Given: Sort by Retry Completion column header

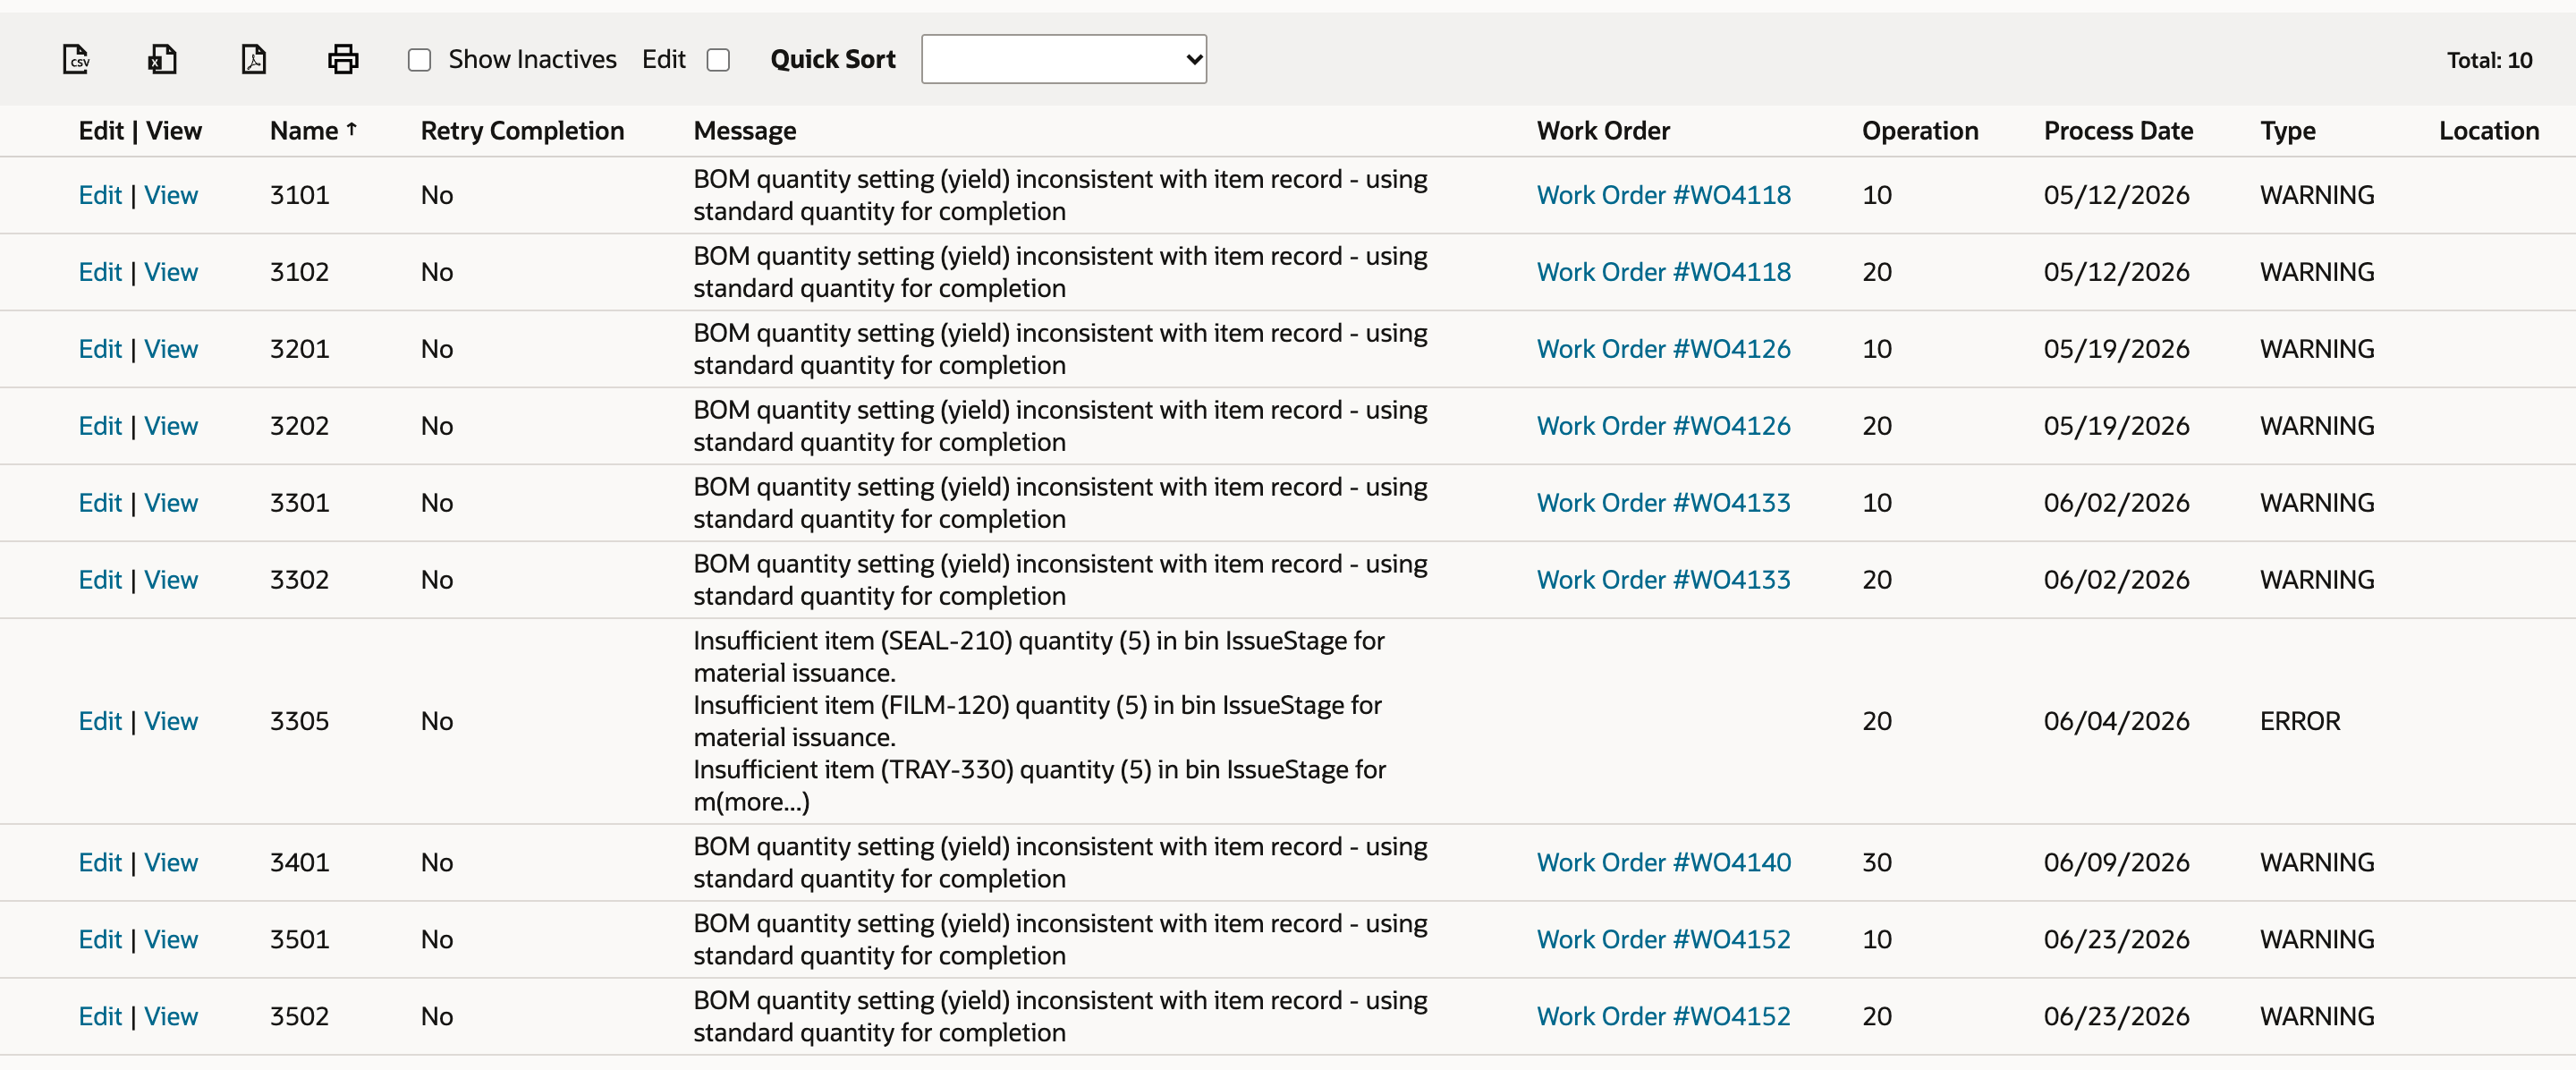Looking at the screenshot, I should point(522,131).
